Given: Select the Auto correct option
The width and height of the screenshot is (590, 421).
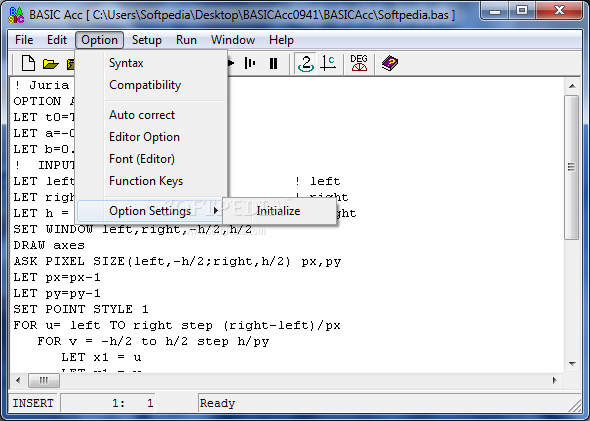Looking at the screenshot, I should pos(151,115).
